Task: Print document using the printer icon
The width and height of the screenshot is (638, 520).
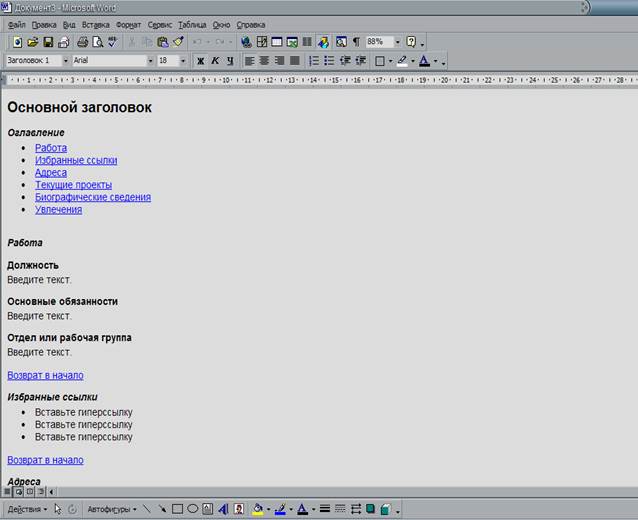Action: point(83,42)
